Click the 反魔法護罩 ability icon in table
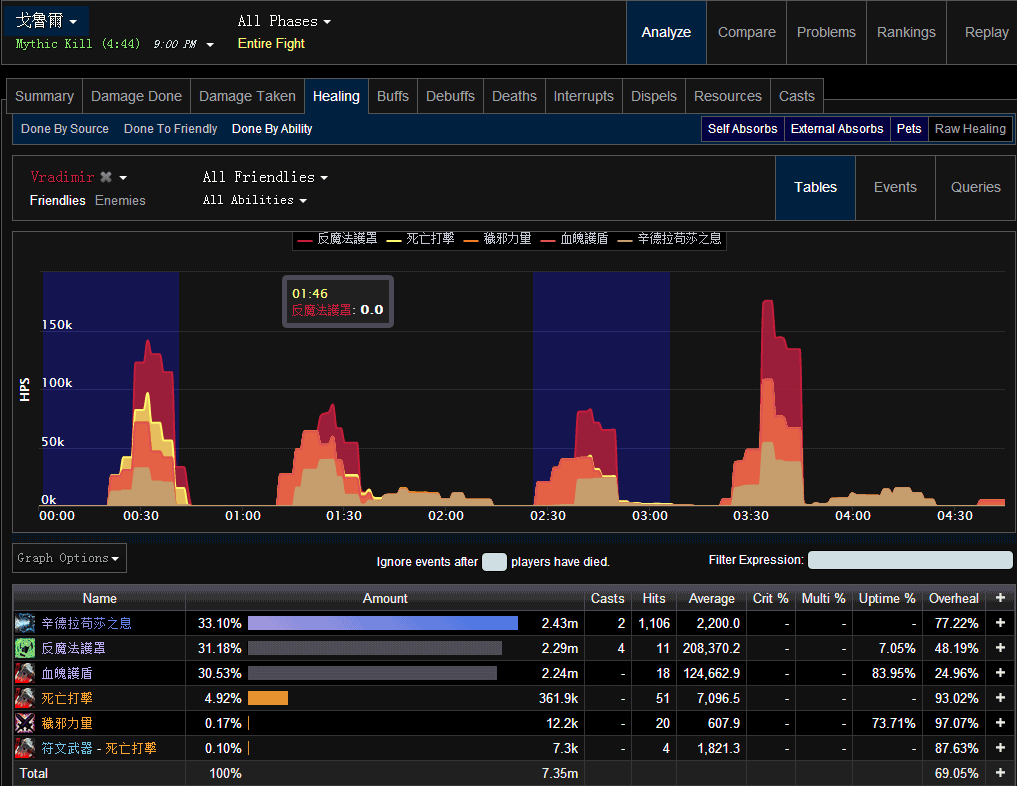Image resolution: width=1017 pixels, height=786 pixels. pyautogui.click(x=25, y=648)
